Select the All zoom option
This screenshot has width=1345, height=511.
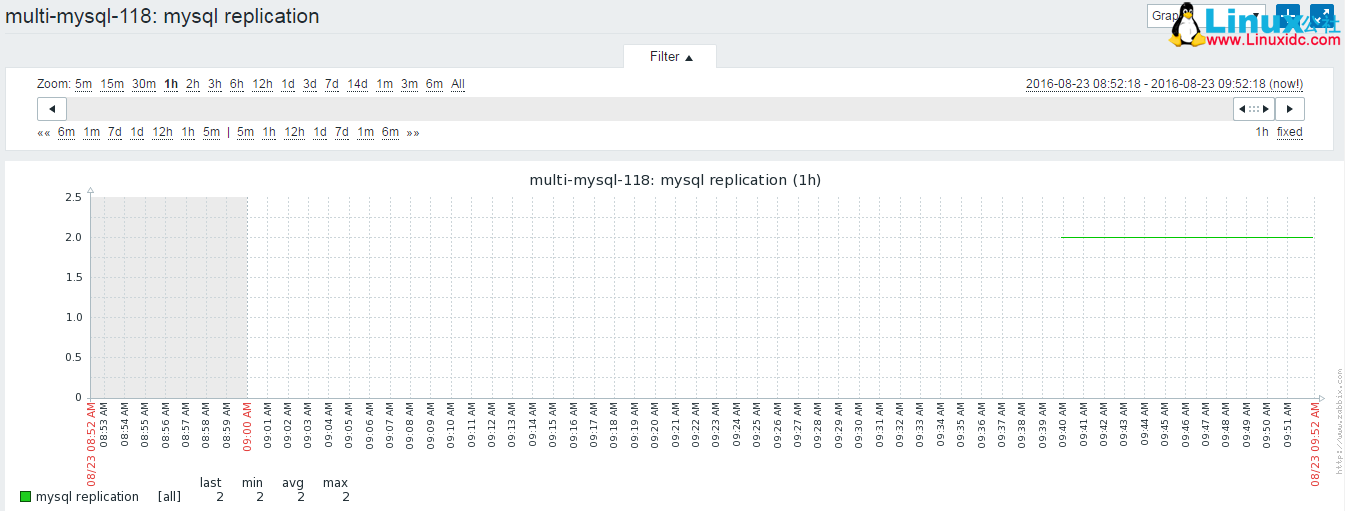coord(458,84)
